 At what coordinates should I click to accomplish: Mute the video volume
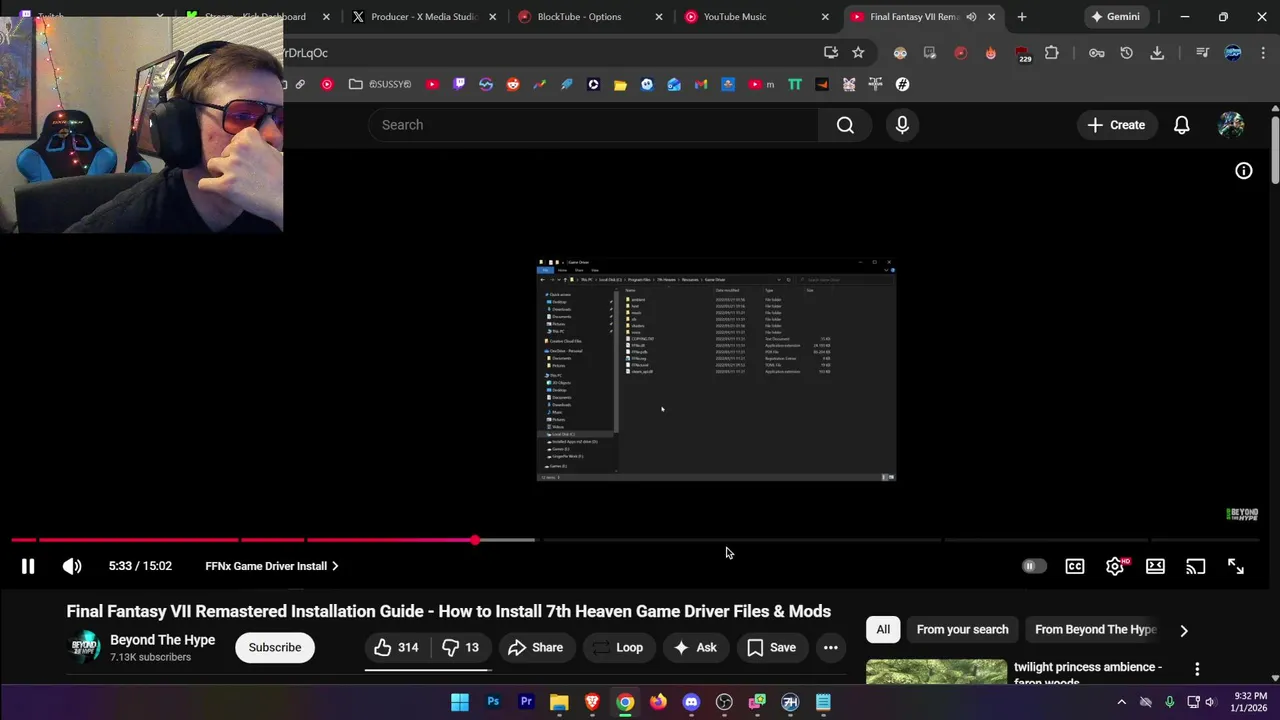click(x=72, y=566)
